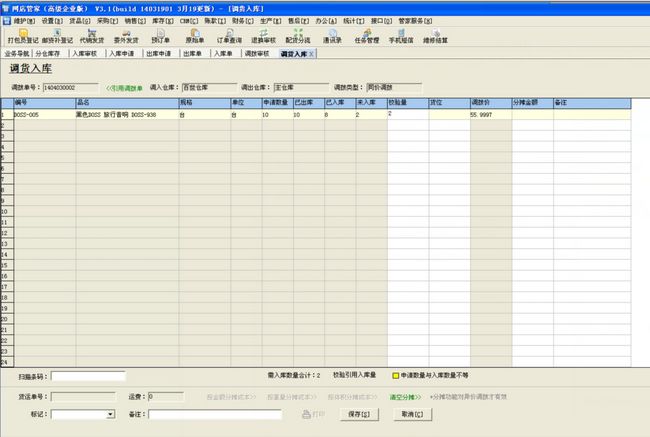Screen dimensions: 650x437
Task: Click the 品名 column header
Action: click(x=127, y=103)
